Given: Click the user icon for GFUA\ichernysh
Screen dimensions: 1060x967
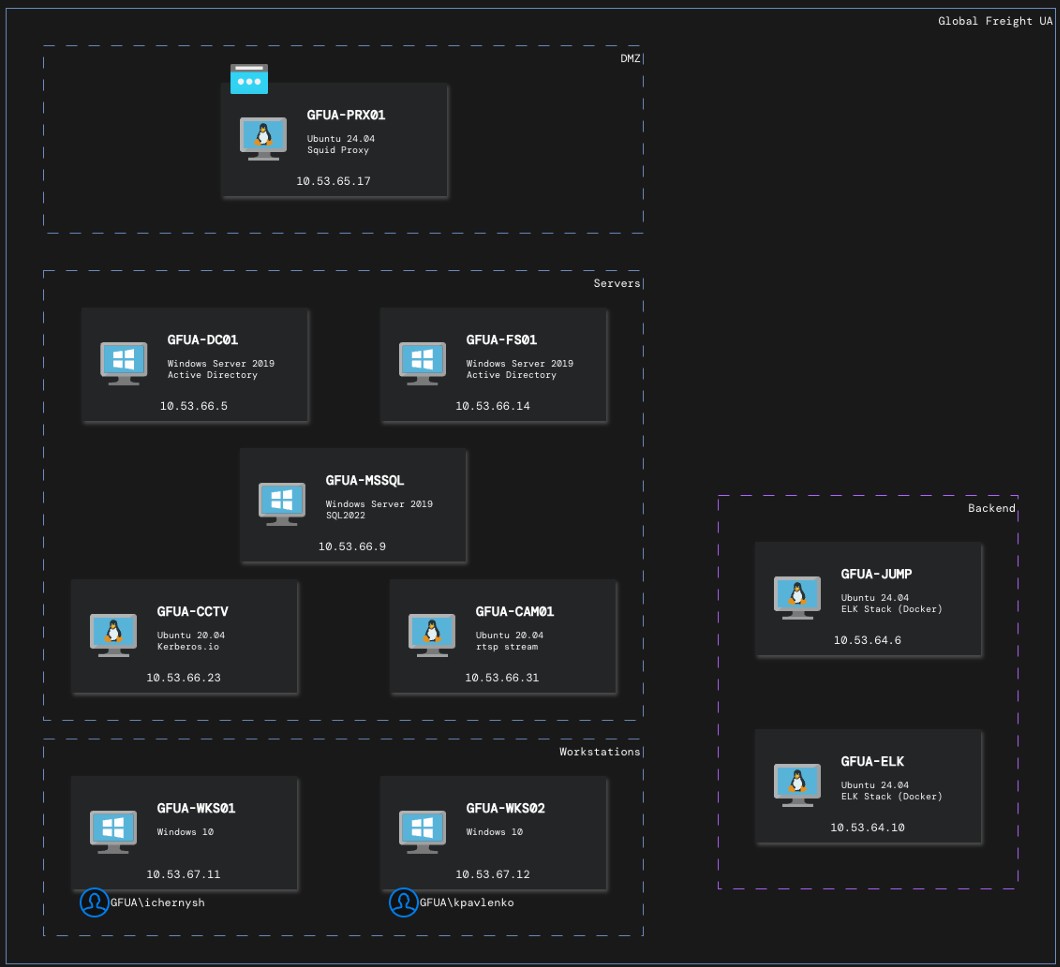Looking at the screenshot, I should click(x=95, y=903).
